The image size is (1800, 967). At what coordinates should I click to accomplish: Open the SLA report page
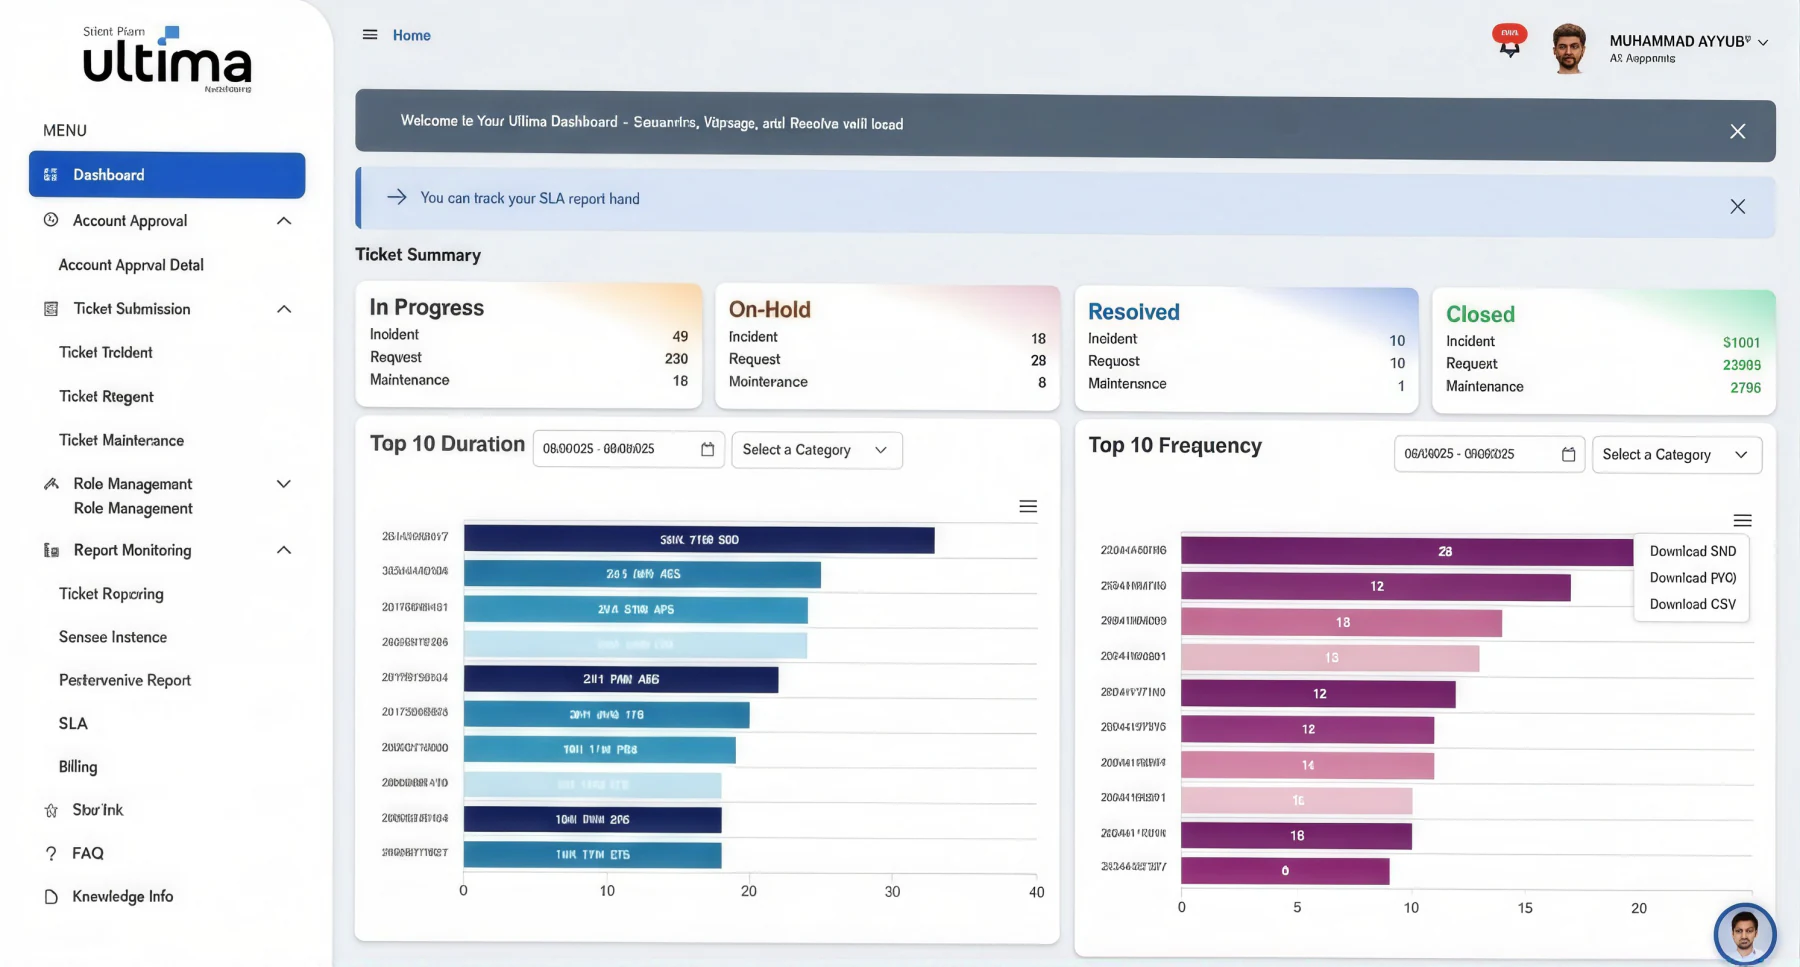pos(73,723)
